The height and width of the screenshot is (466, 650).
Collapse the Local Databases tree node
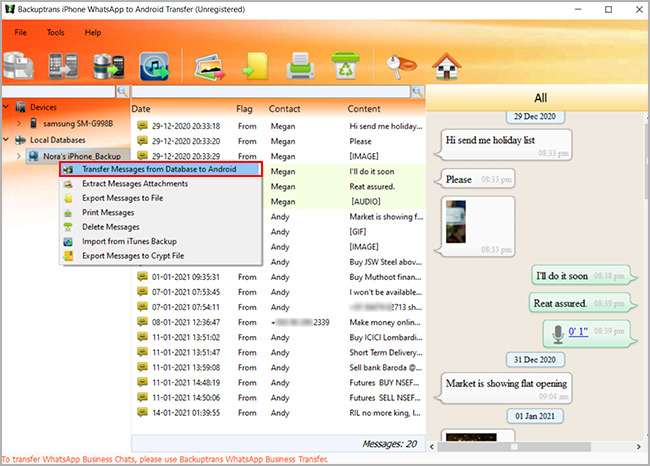tap(7, 140)
